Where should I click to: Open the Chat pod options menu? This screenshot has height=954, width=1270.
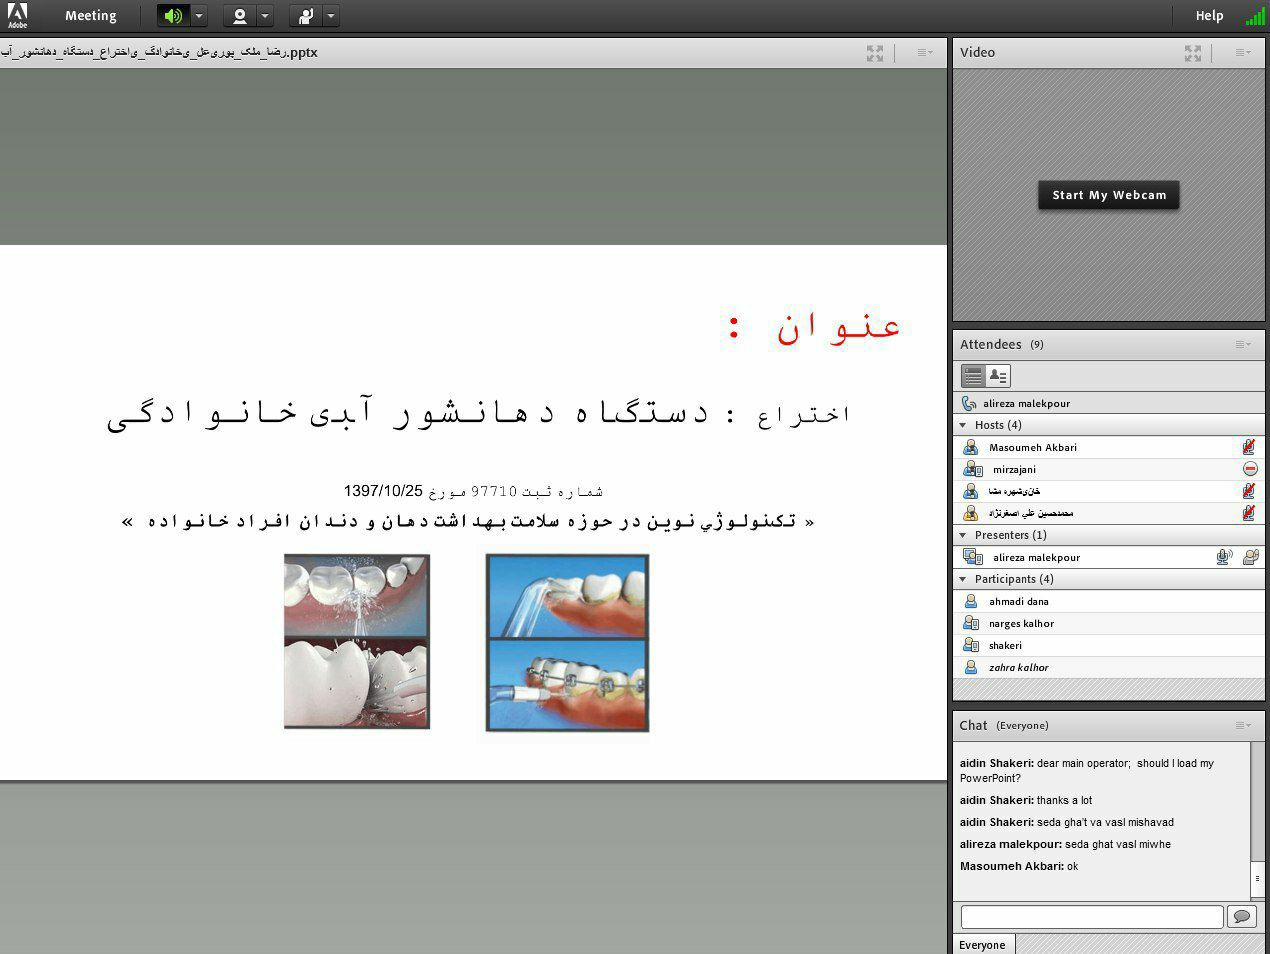(1243, 725)
